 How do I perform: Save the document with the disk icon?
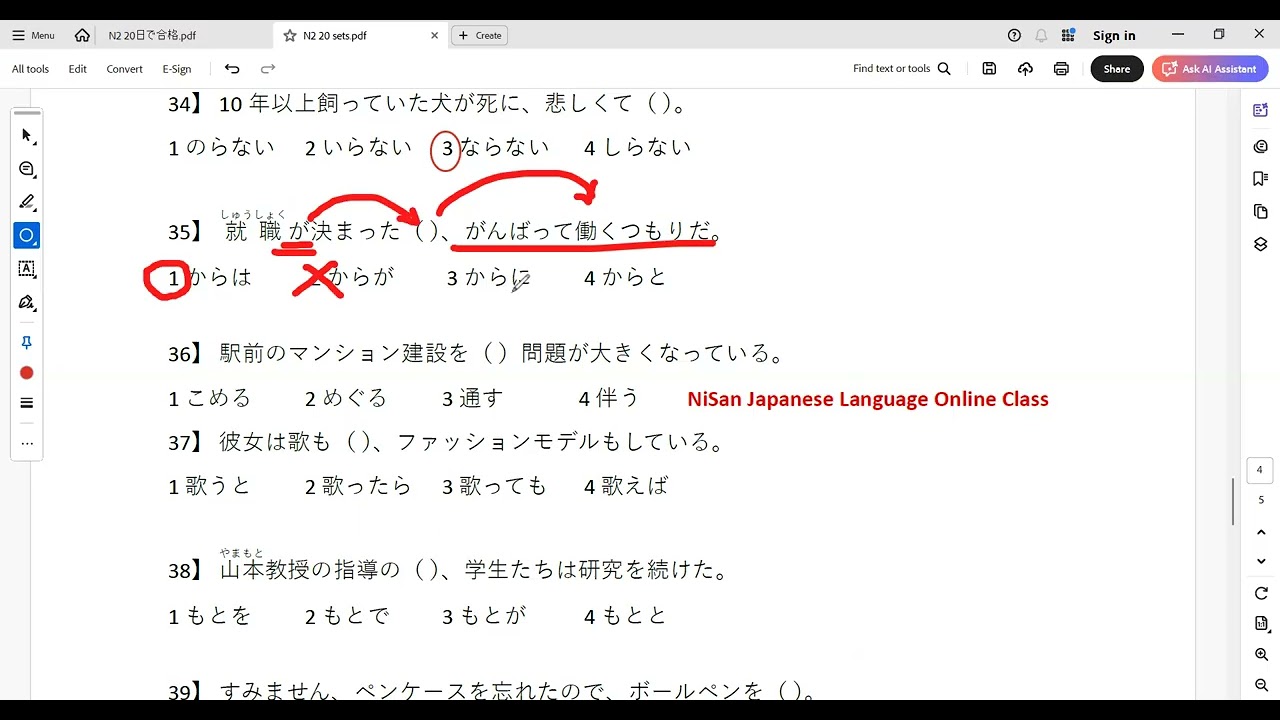coord(989,69)
